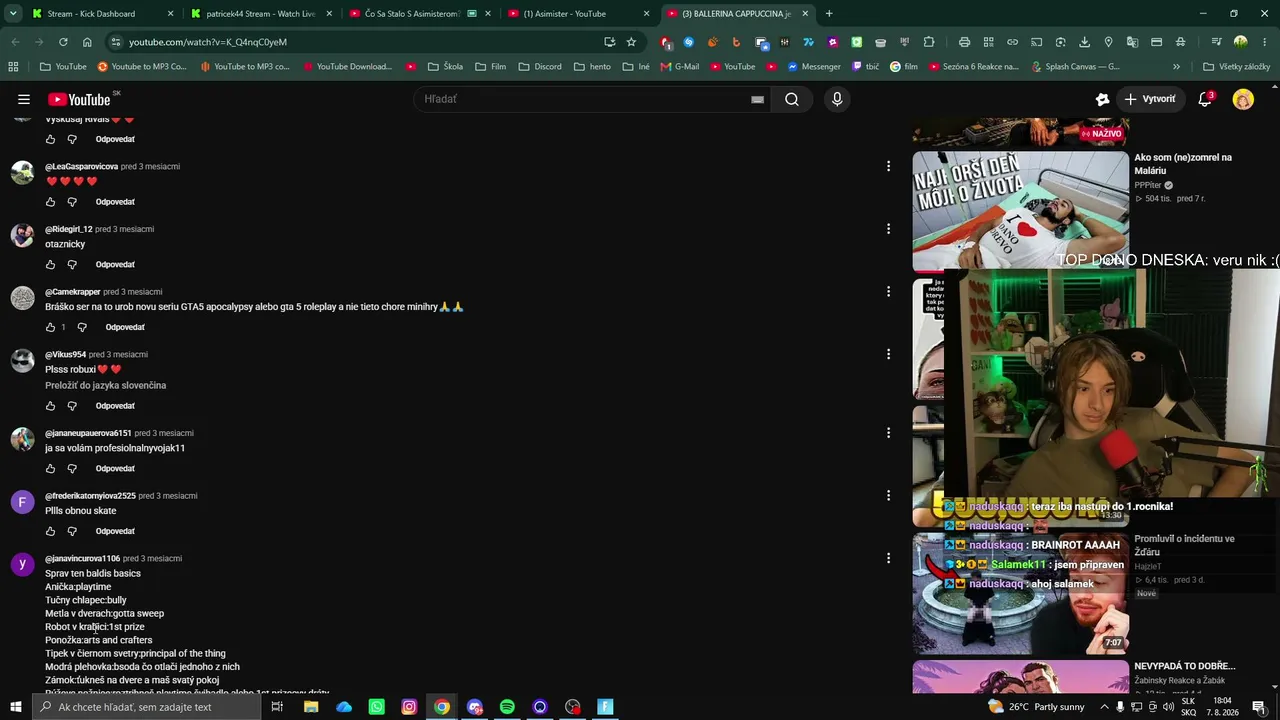
Task: Open File Explorer from the taskbar
Action: (x=311, y=707)
